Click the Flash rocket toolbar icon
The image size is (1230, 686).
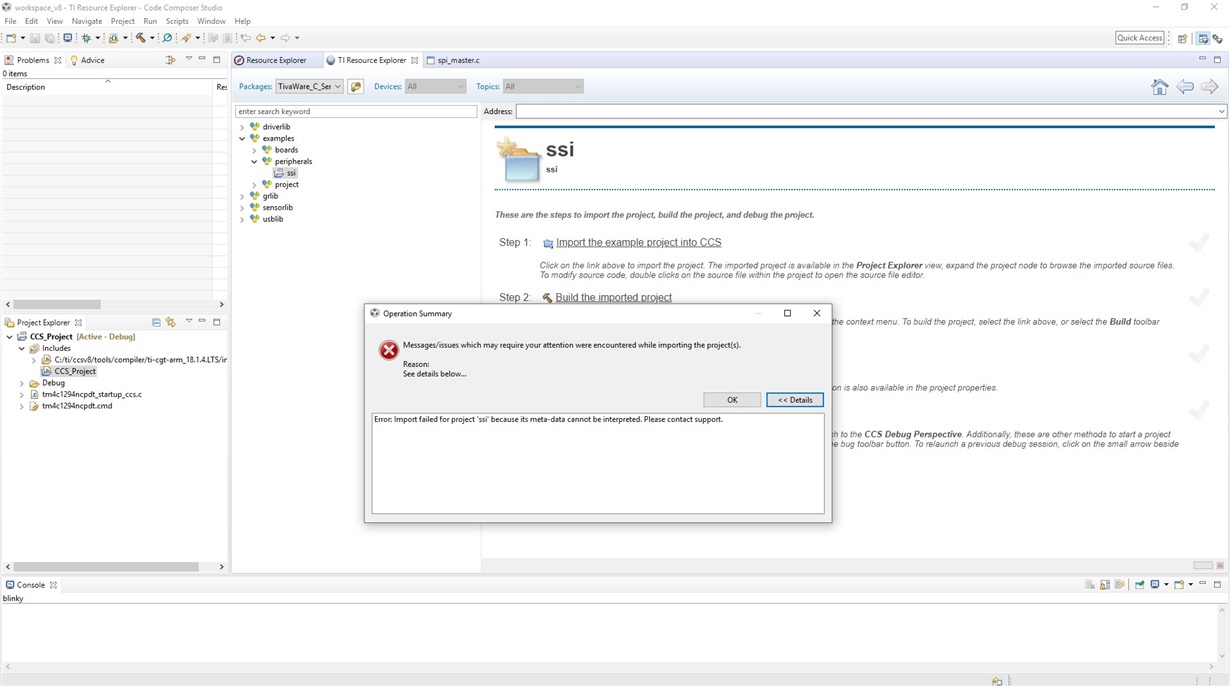186,38
